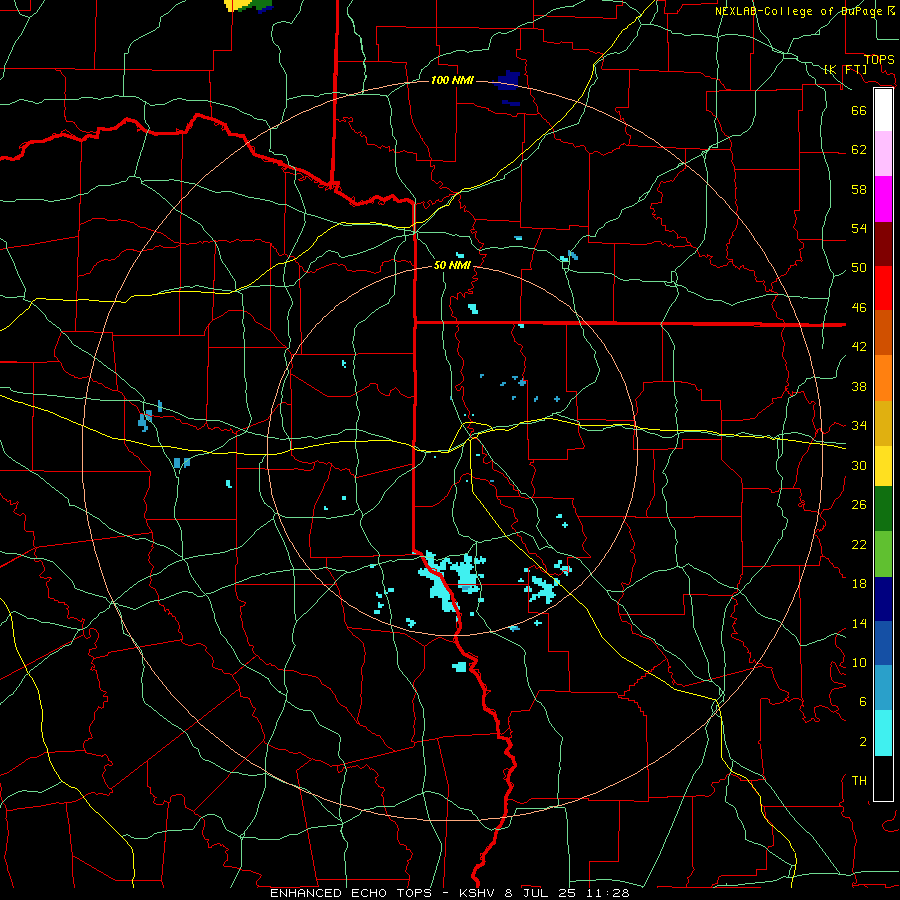Click the "TOPS" legend heading
Screen dimensions: 900x900
pos(879,59)
